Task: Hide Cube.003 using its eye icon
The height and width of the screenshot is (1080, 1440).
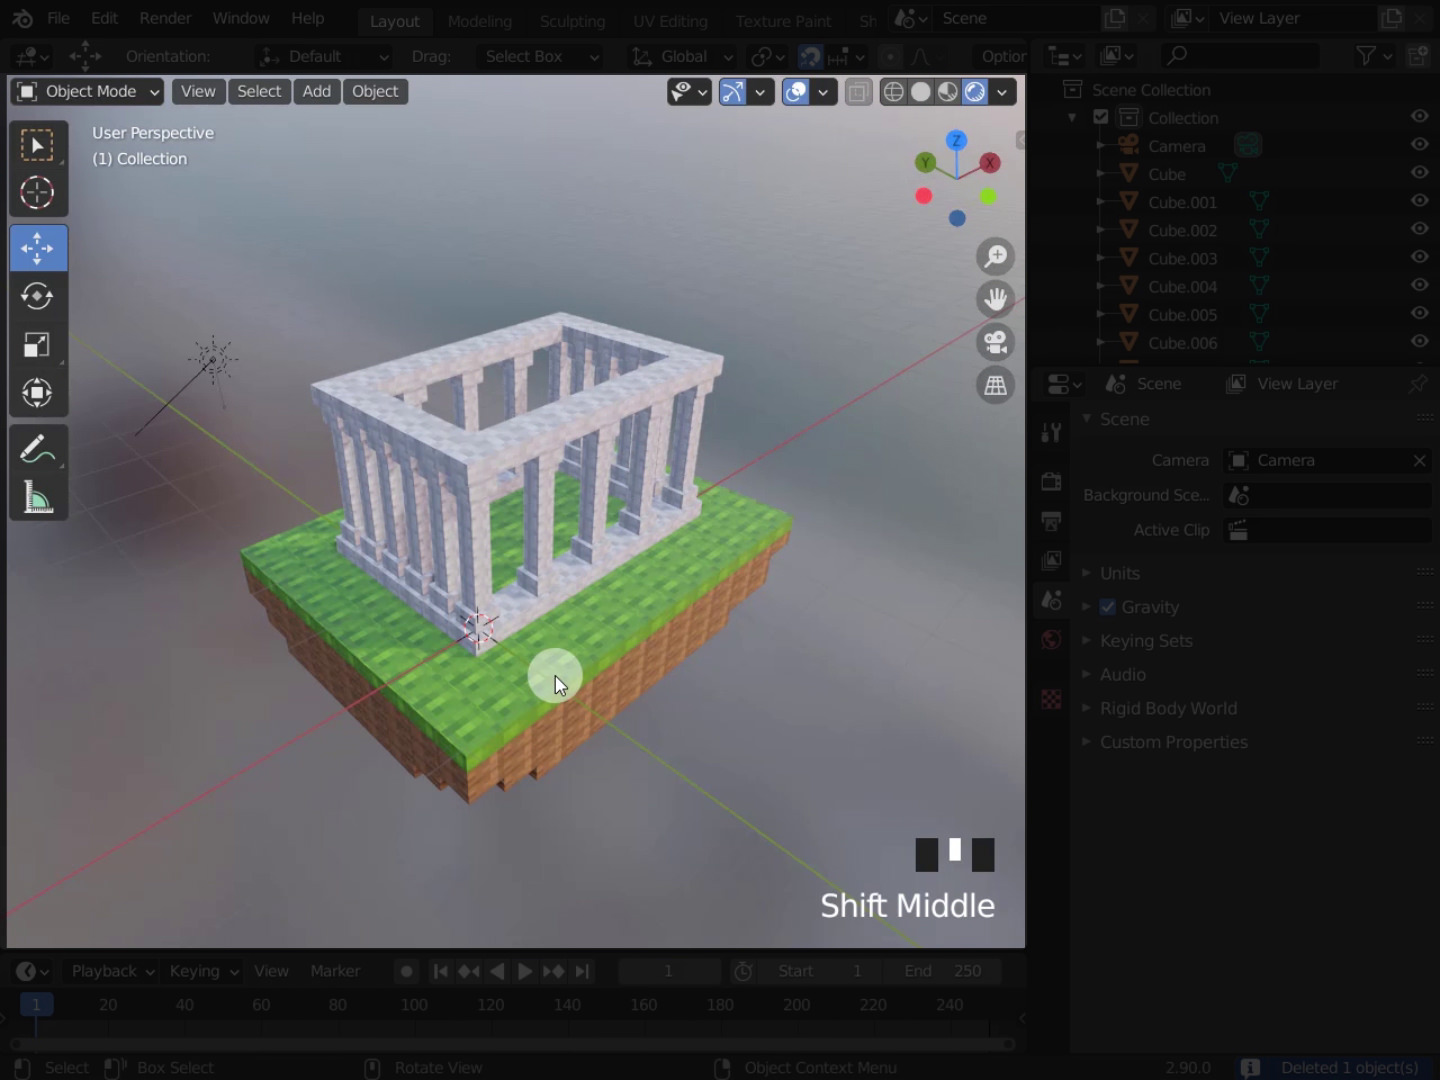Action: (1418, 258)
